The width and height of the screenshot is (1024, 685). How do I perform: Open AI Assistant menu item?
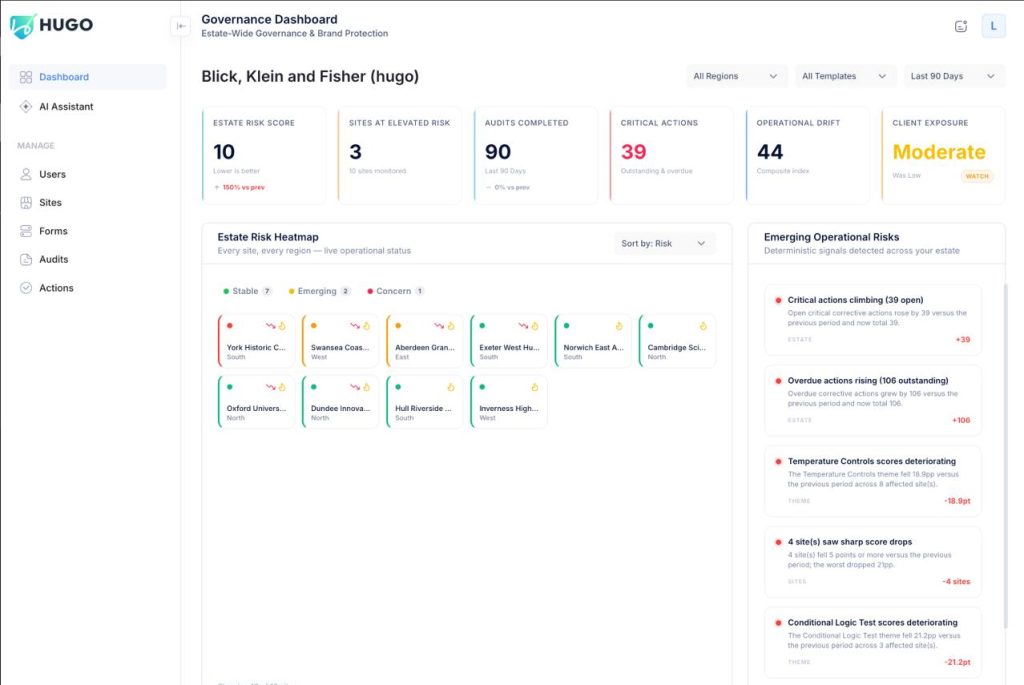88,106
